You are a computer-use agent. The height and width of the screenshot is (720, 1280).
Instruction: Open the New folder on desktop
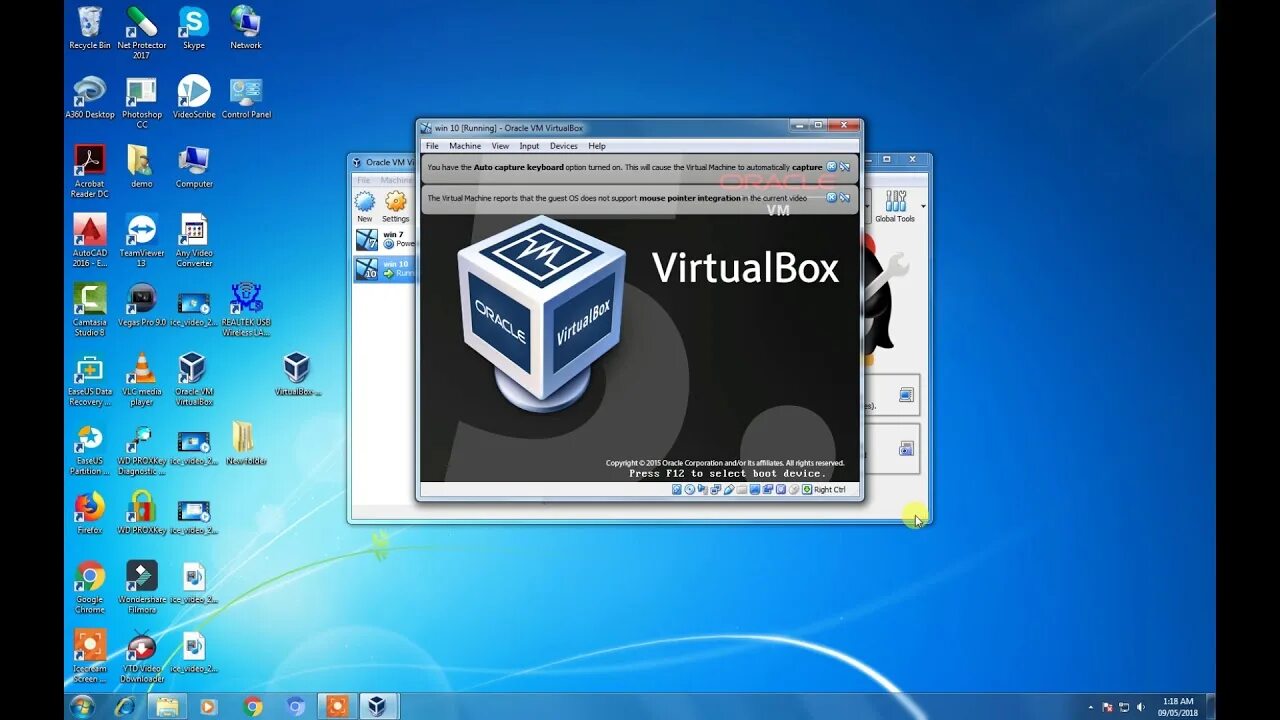(246, 444)
